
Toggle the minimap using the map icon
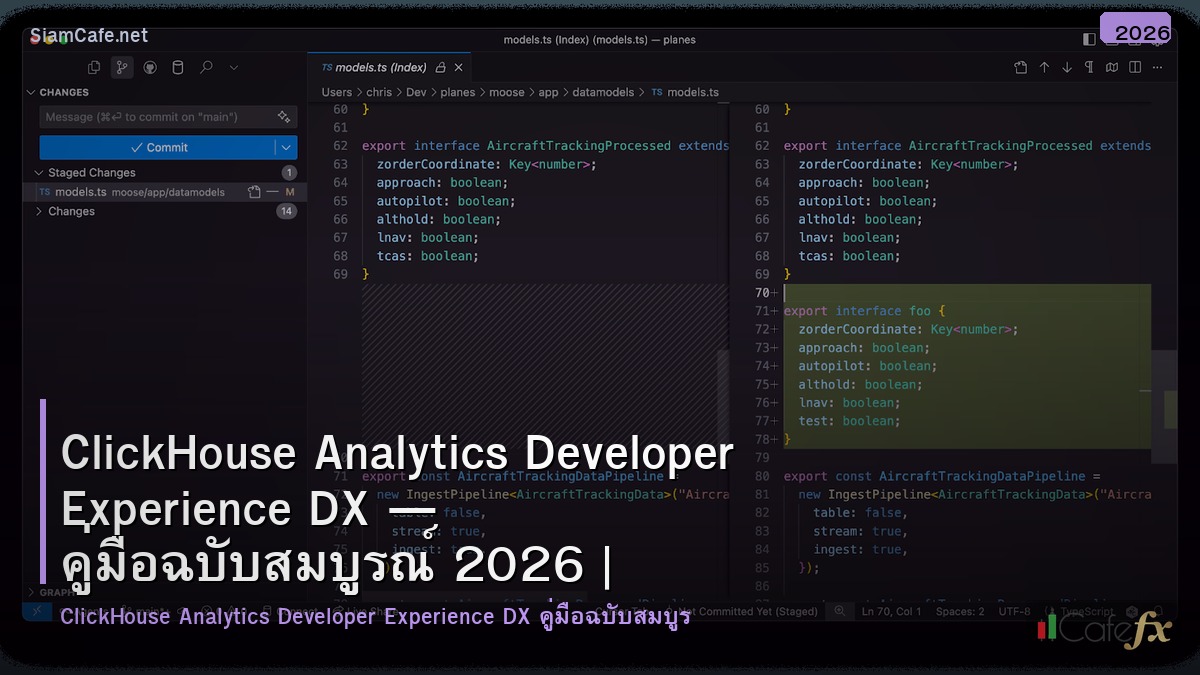coord(1111,67)
